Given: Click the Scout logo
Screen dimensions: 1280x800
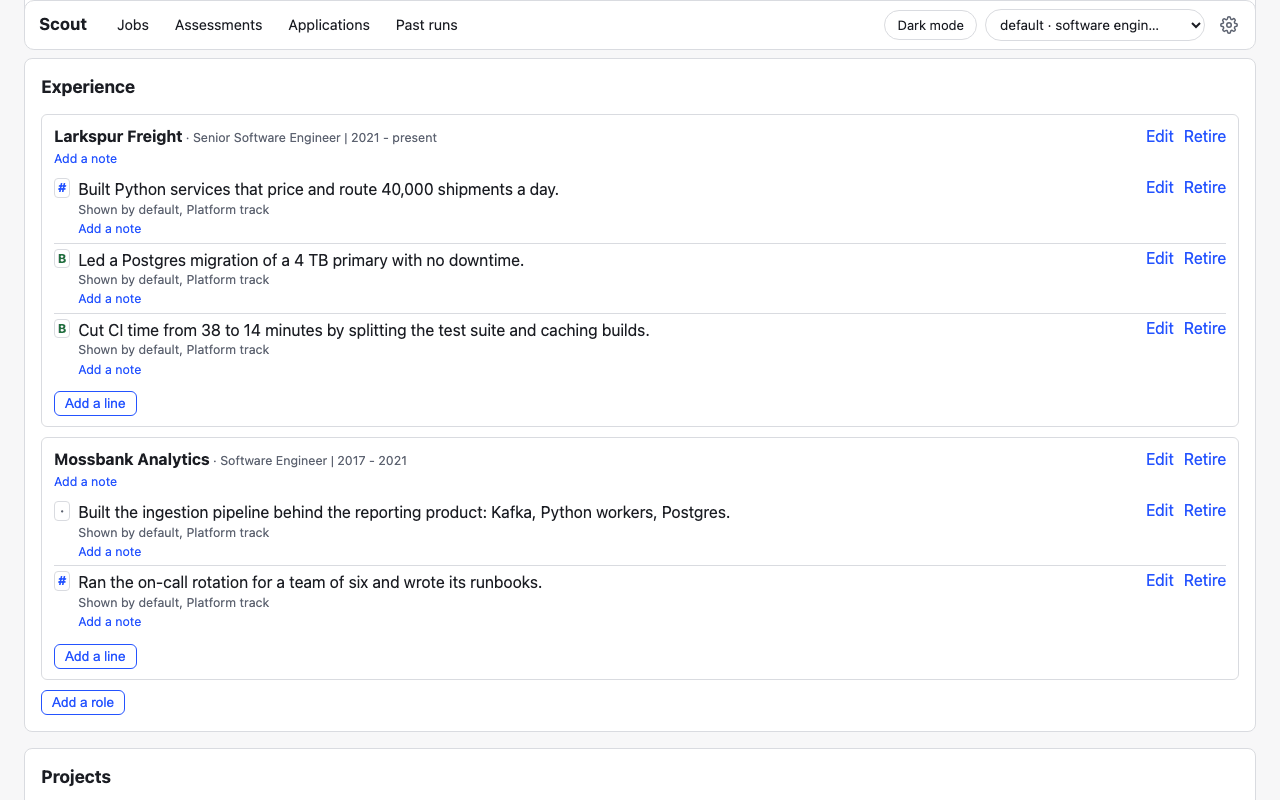Looking at the screenshot, I should coord(63,24).
